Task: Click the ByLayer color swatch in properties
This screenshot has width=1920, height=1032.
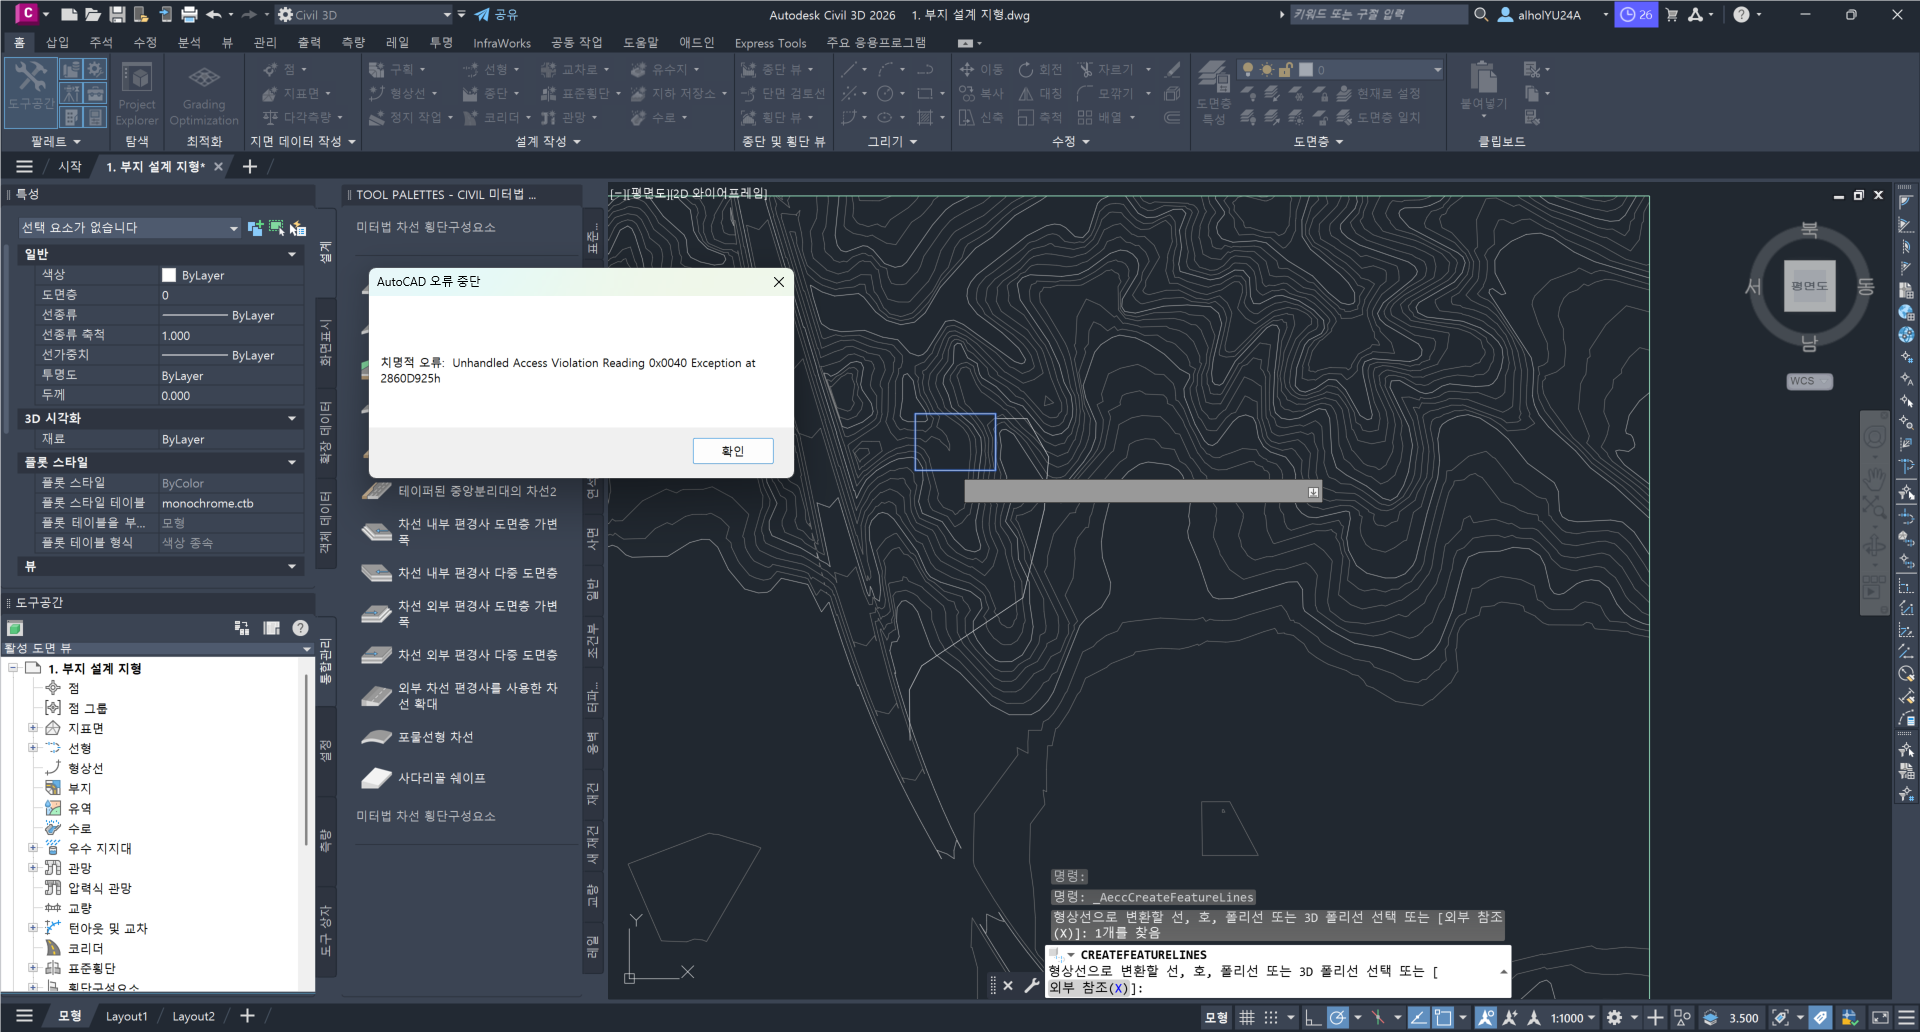Action: tap(169, 275)
